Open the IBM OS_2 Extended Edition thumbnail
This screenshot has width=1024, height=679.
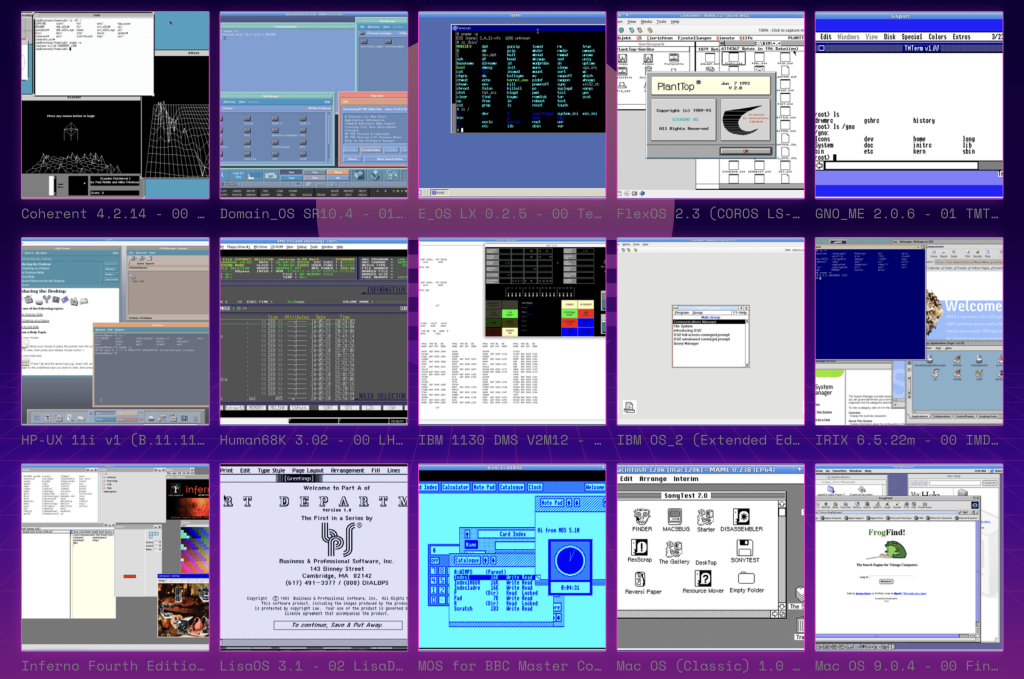point(711,332)
